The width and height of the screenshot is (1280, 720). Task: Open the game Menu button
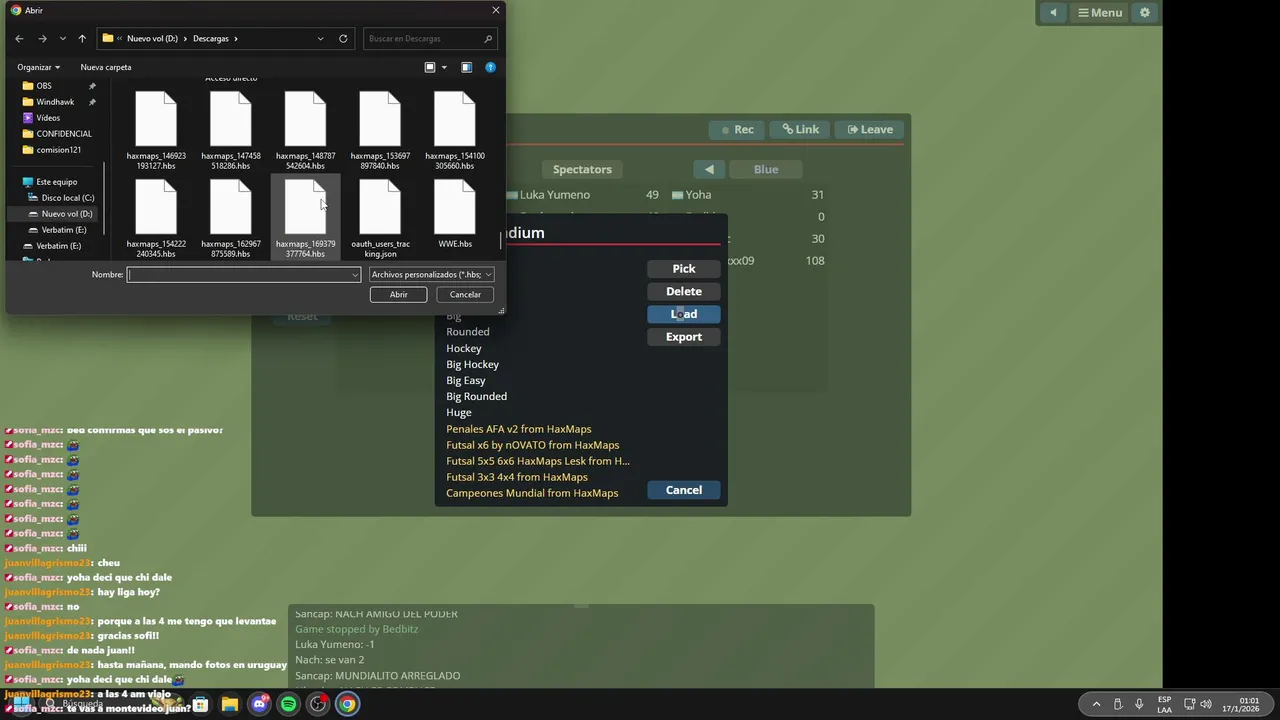[x=1100, y=12]
